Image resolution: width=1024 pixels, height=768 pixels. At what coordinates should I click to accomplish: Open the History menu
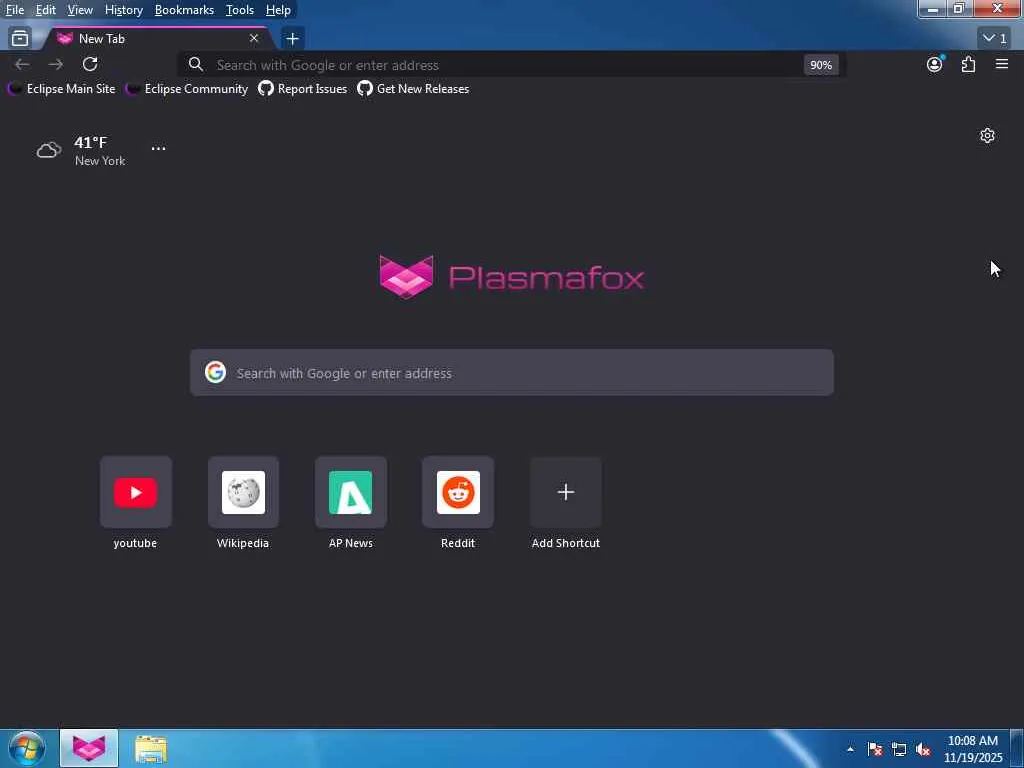[123, 10]
